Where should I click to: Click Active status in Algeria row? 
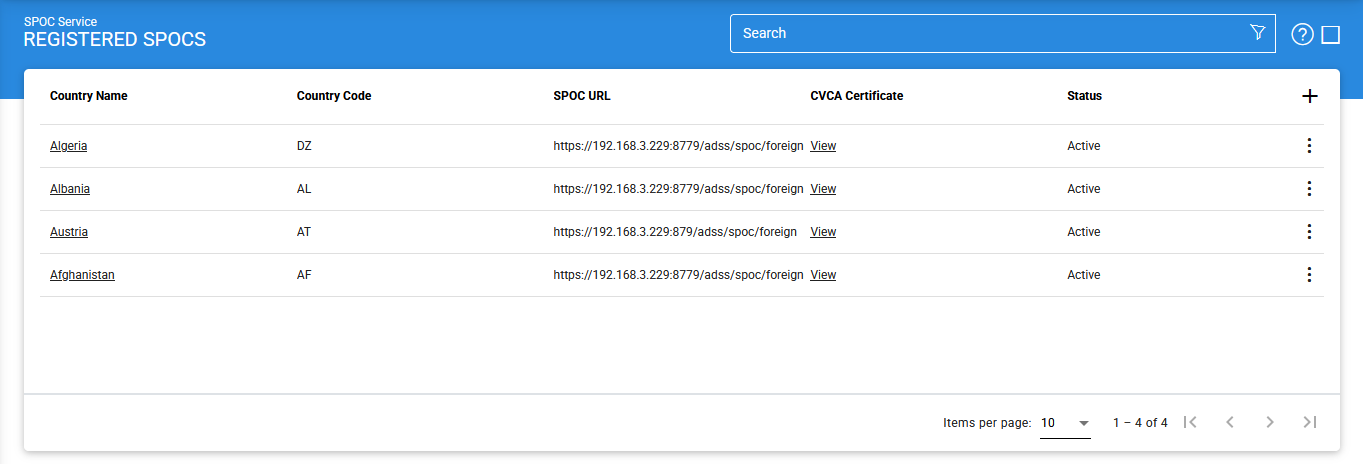pos(1084,146)
